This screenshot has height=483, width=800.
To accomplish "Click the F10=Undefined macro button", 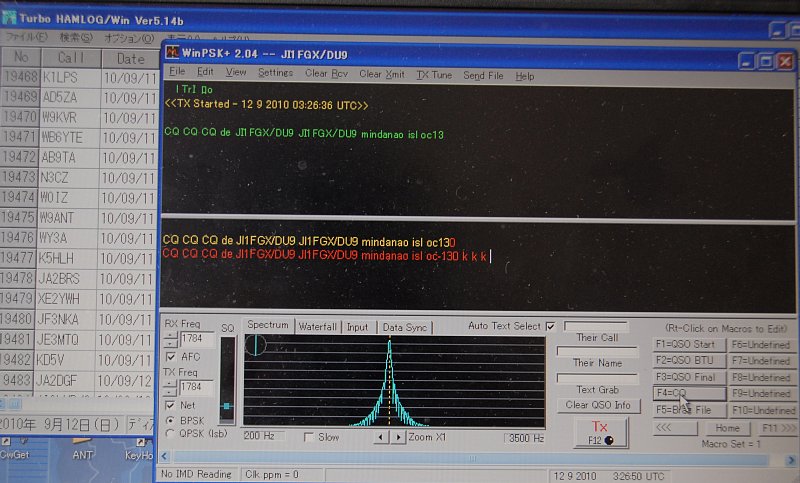I will click(762, 410).
